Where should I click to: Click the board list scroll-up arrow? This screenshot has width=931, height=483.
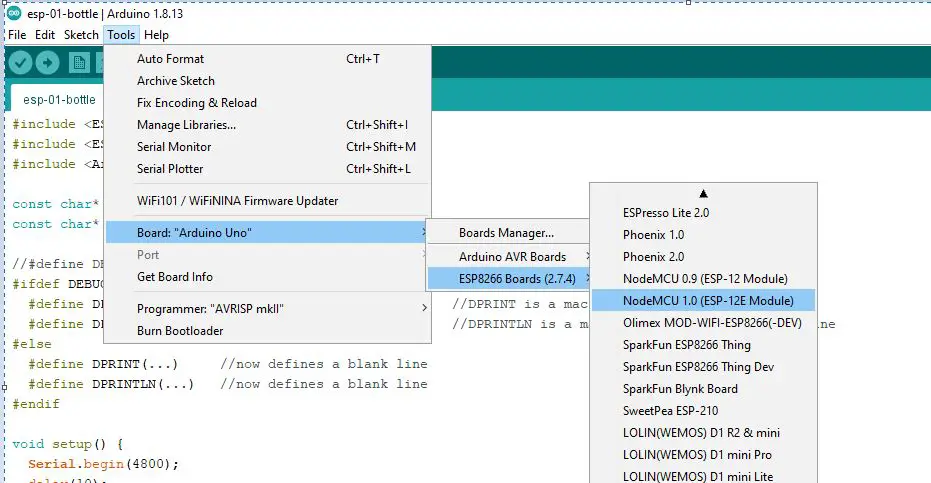click(704, 193)
